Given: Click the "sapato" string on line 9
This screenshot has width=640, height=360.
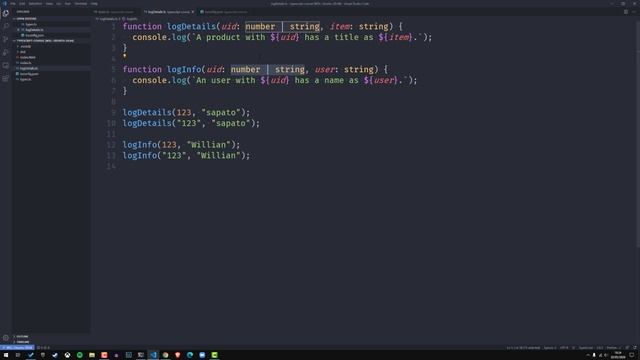Looking at the screenshot, I should point(220,112).
